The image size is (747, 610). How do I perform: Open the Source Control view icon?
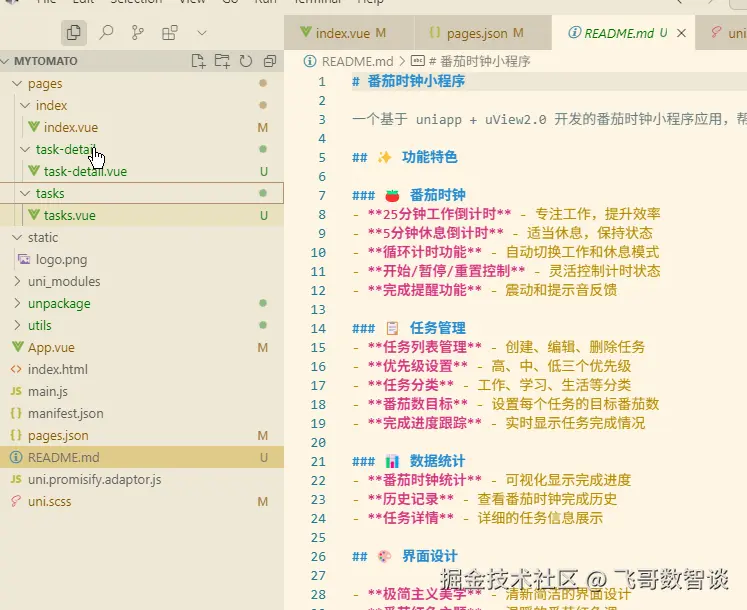pos(138,33)
